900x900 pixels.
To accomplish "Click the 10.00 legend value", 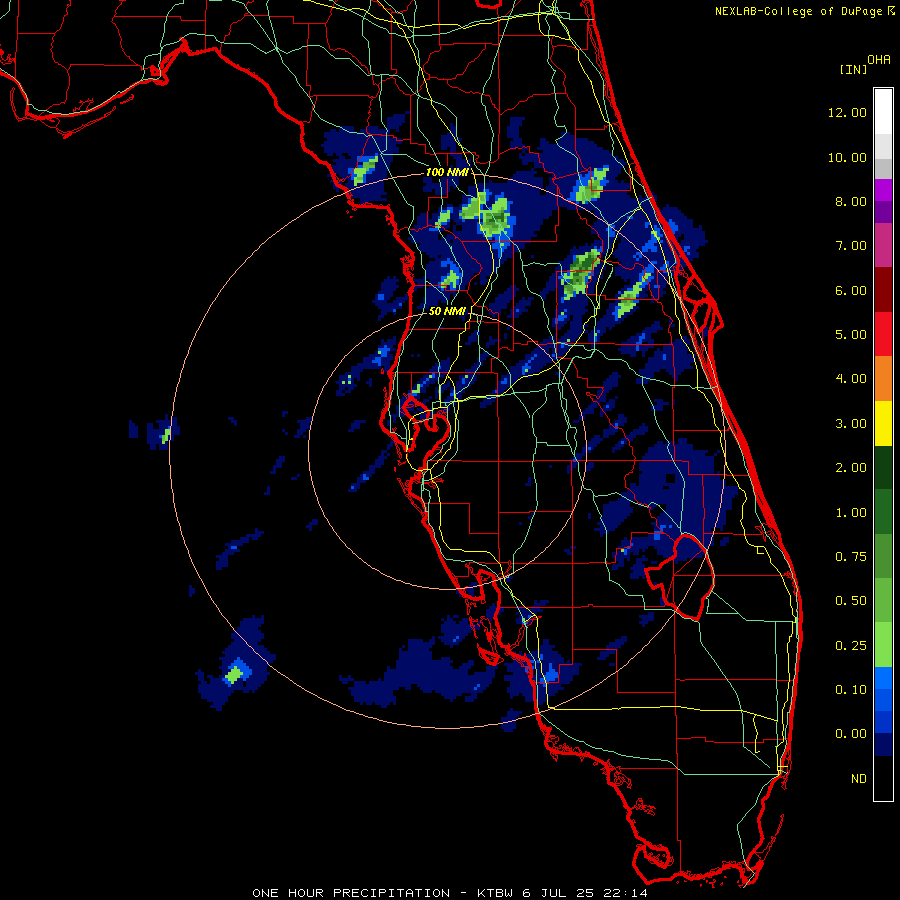I will tap(847, 157).
